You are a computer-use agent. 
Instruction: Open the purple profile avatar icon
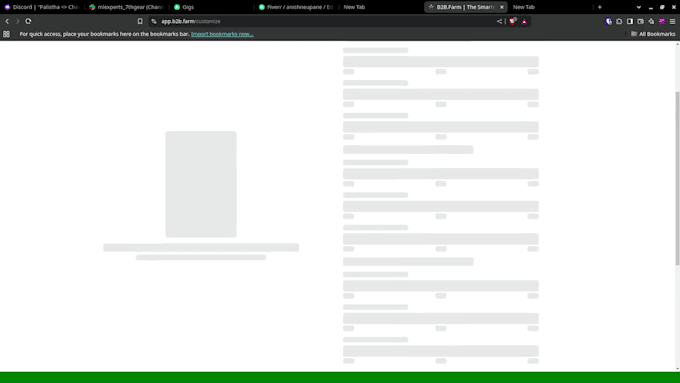(x=662, y=21)
